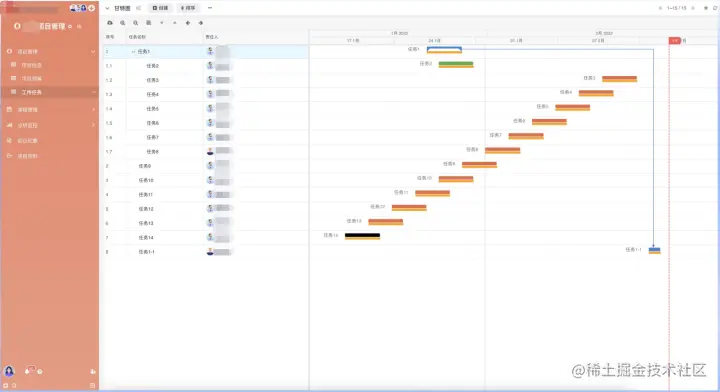Click the bottom-left corner square icon in sidebar
Screen dimensions: 720x392
coord(6,386)
